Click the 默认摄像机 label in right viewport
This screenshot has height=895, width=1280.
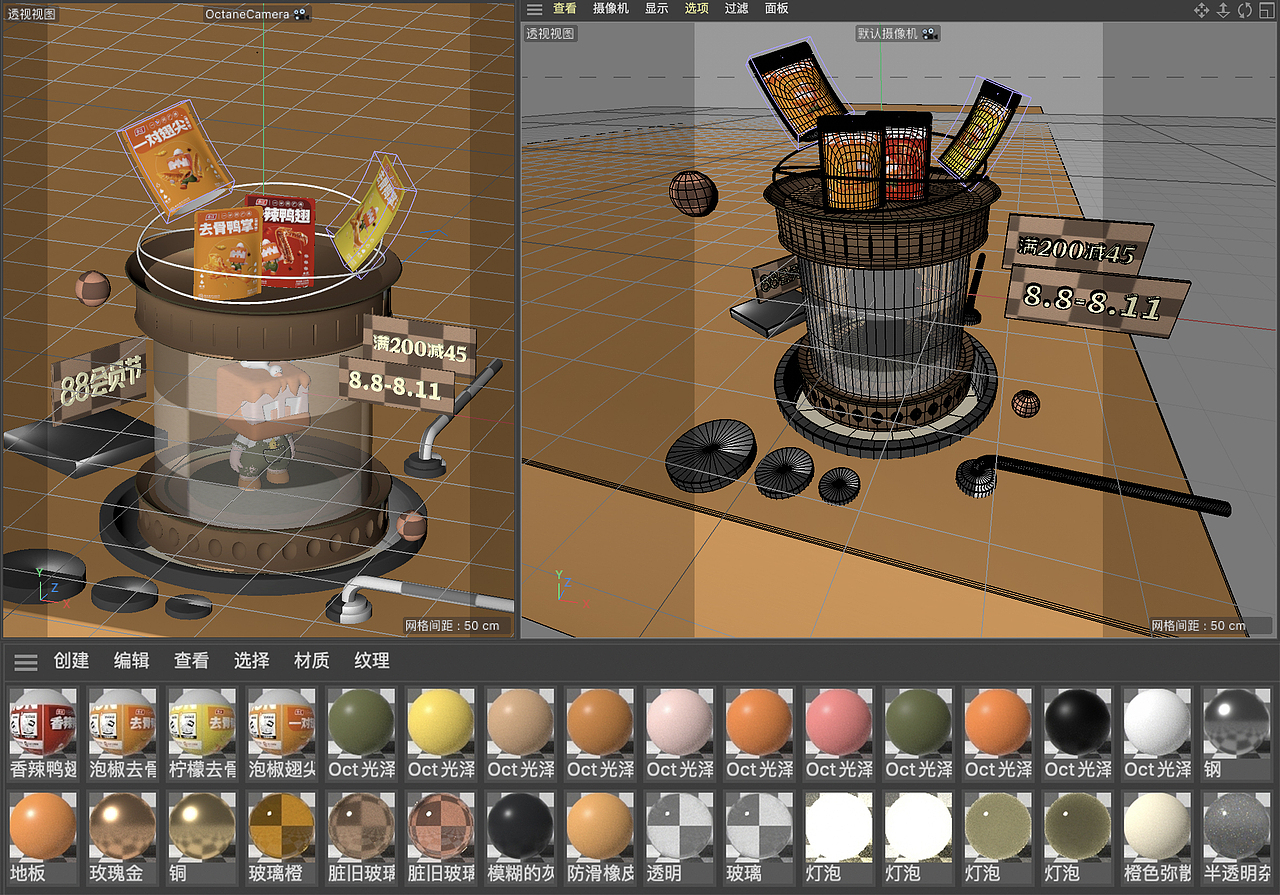click(x=887, y=33)
